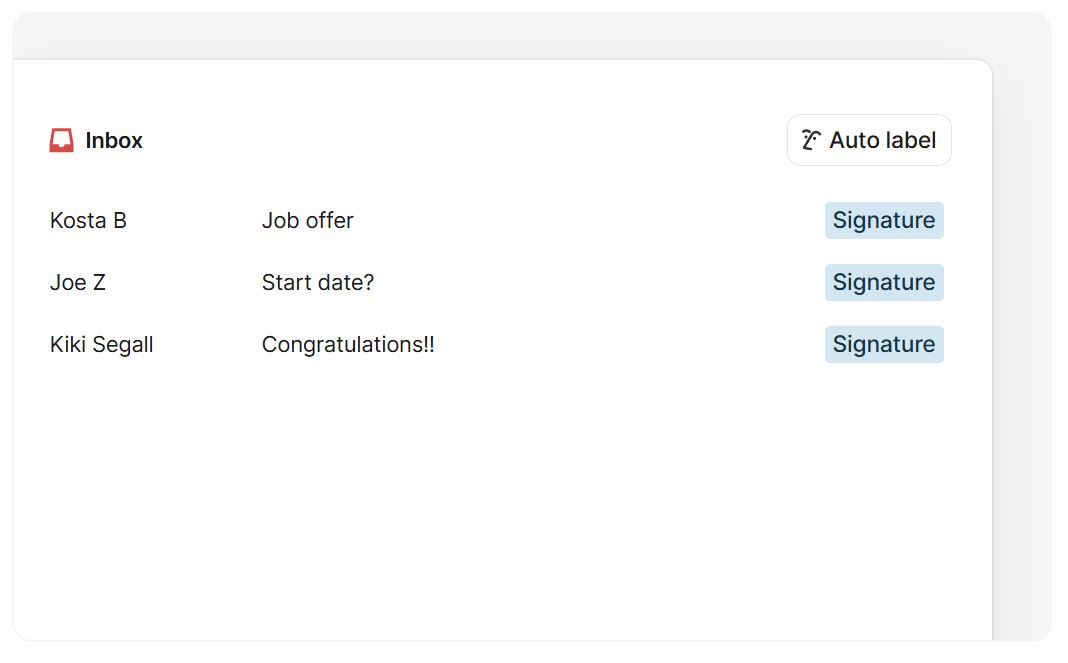
Task: Click Signature tag on Start date? email
Action: (884, 282)
